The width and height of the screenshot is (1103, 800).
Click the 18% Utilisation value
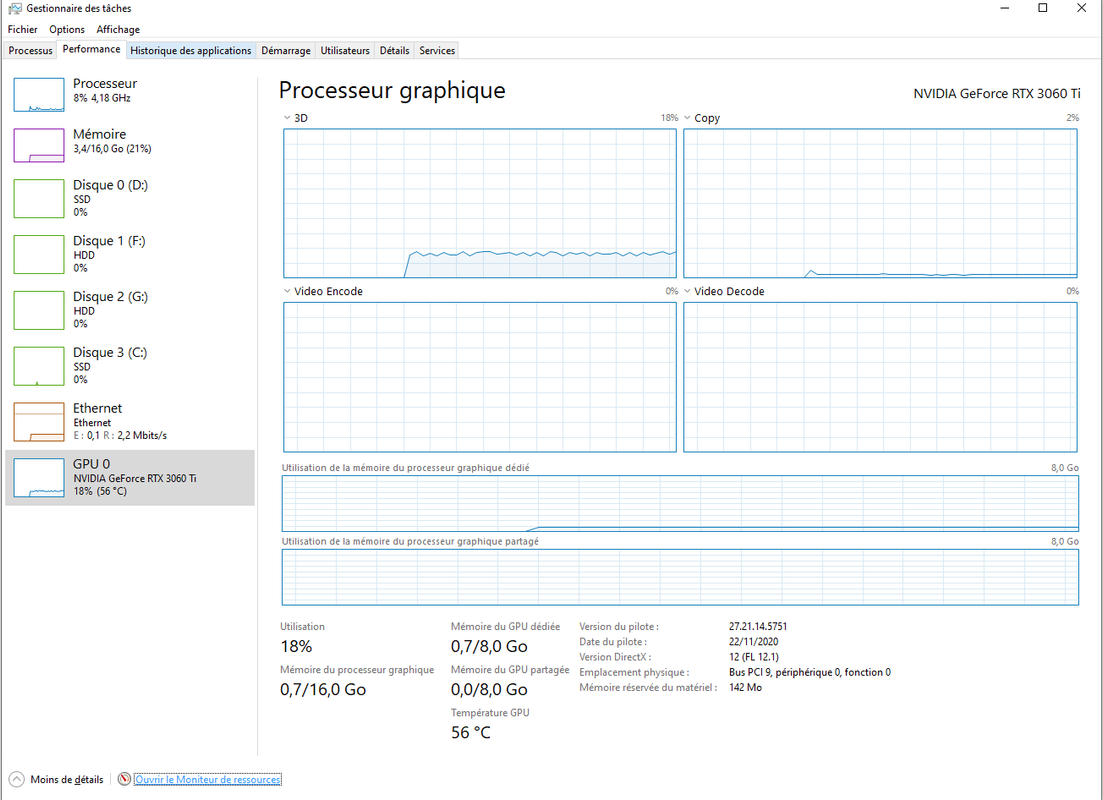pyautogui.click(x=296, y=646)
